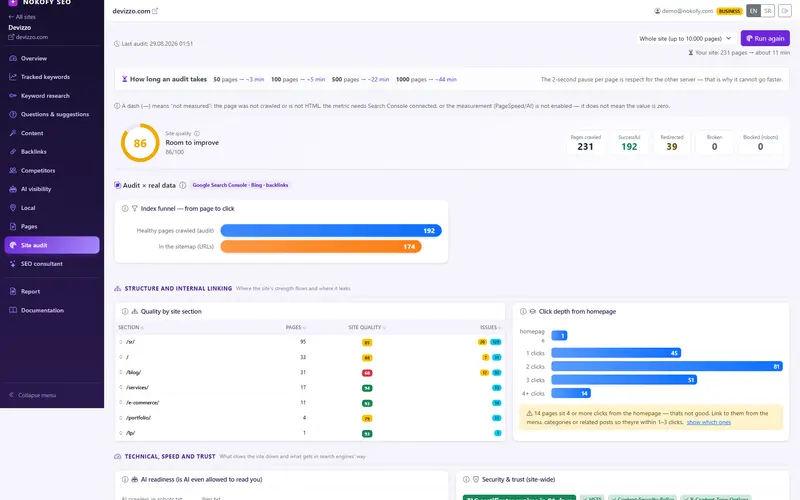This screenshot has height=500, width=800.
Task: Click the funnel icon in Index funnel title
Action: 135,209
